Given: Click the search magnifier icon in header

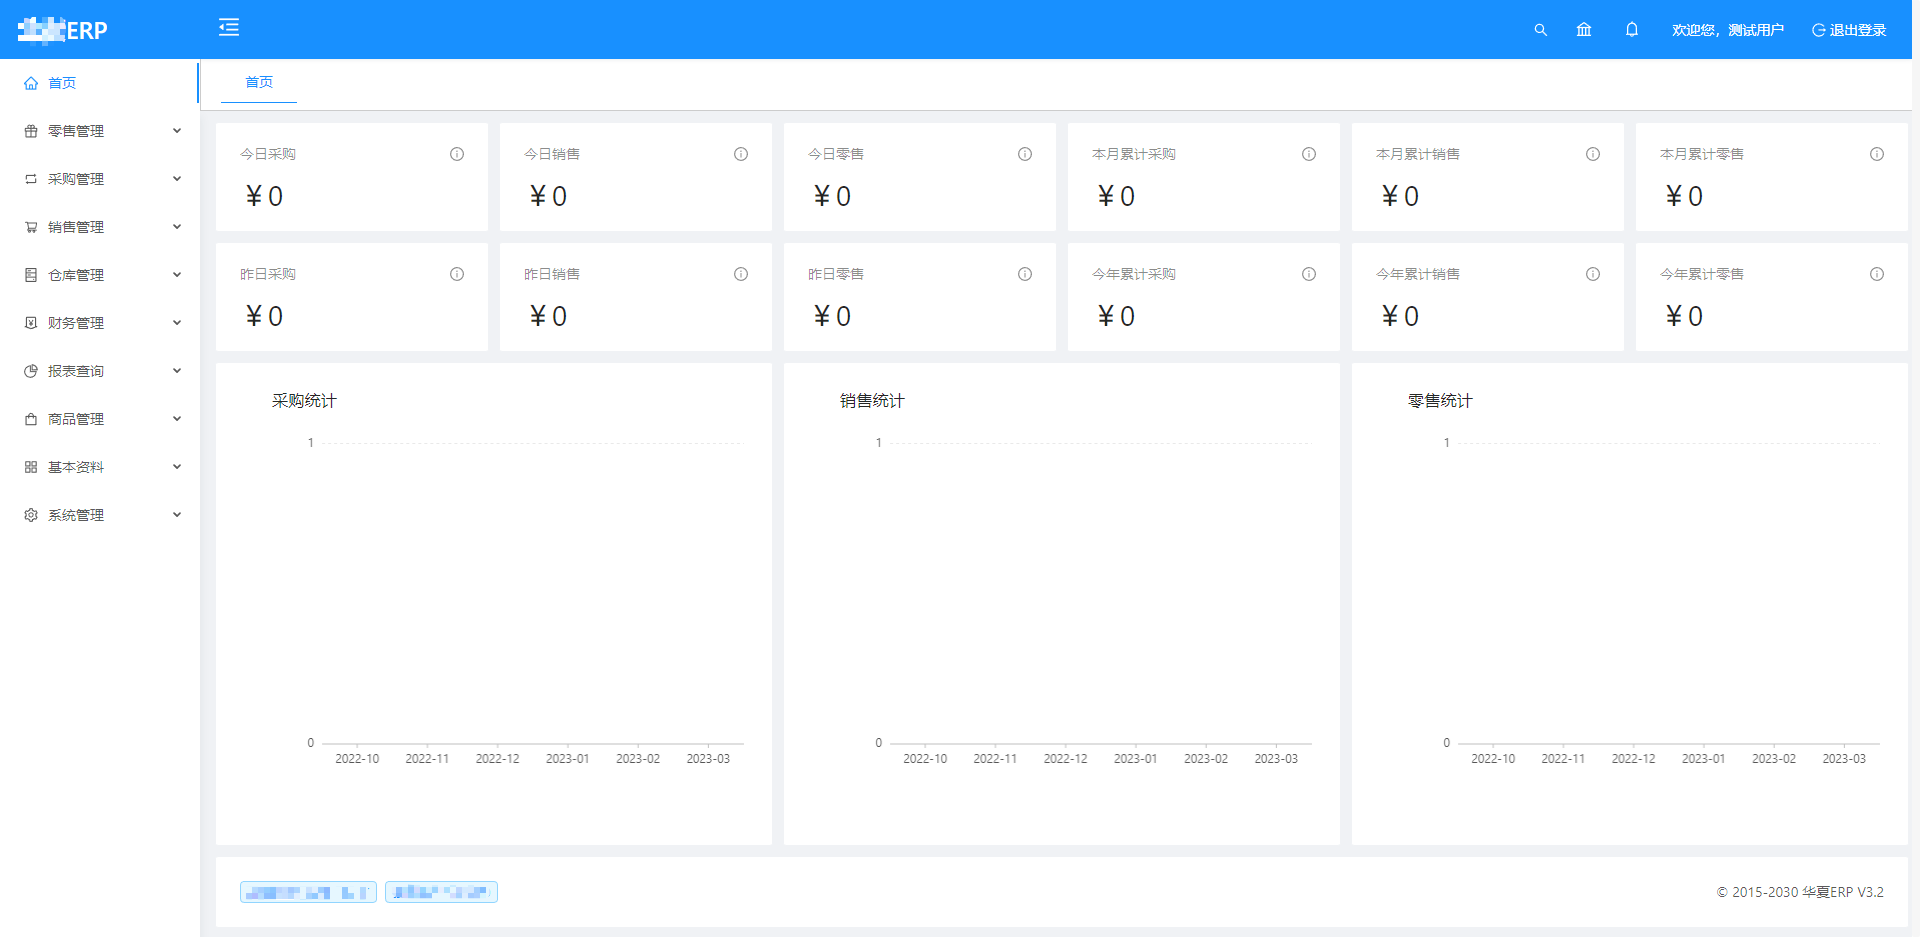Looking at the screenshot, I should click(x=1540, y=30).
